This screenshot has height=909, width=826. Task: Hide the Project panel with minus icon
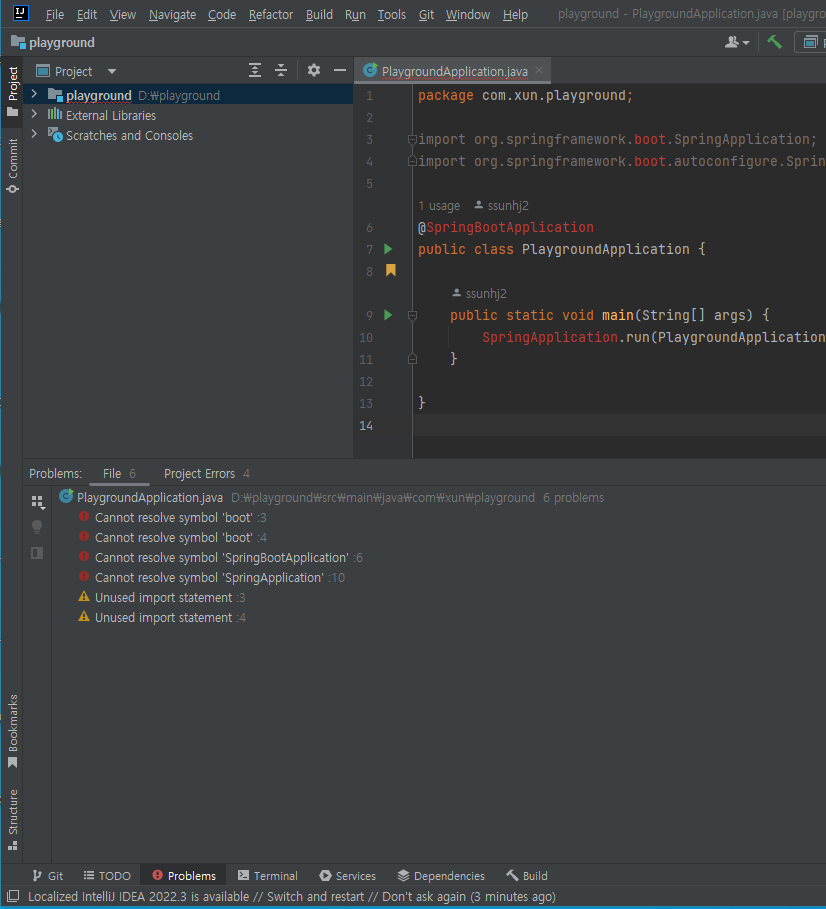[340, 71]
